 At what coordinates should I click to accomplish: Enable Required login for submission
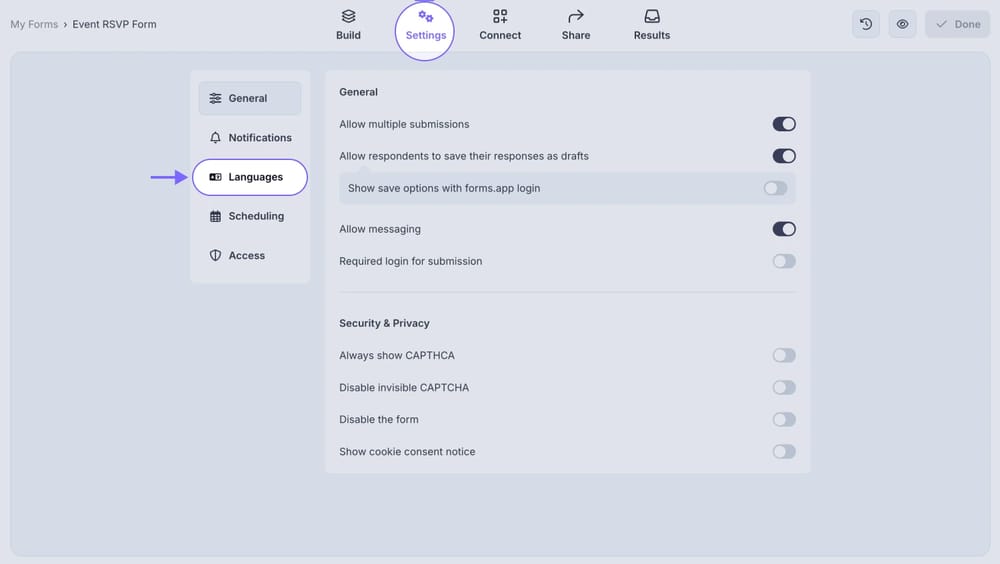[x=784, y=261]
